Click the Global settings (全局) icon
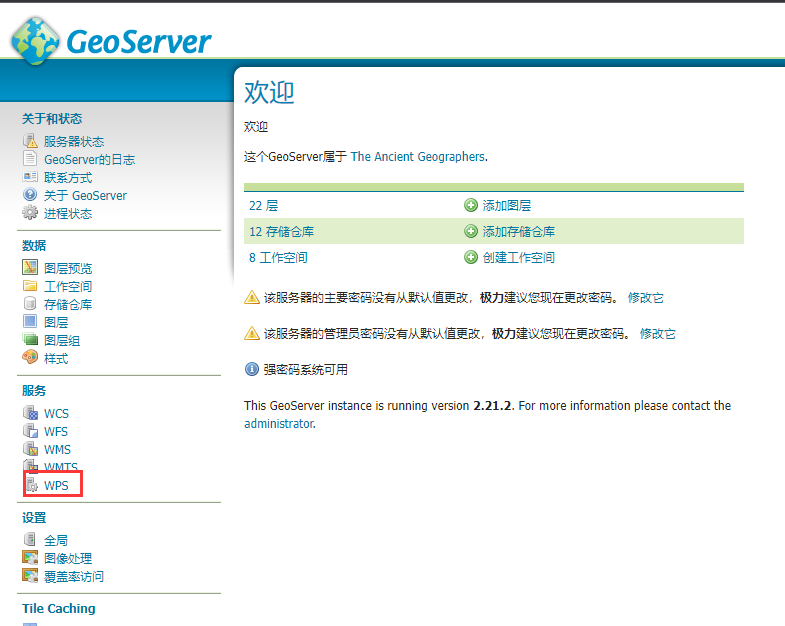 pyautogui.click(x=30, y=540)
